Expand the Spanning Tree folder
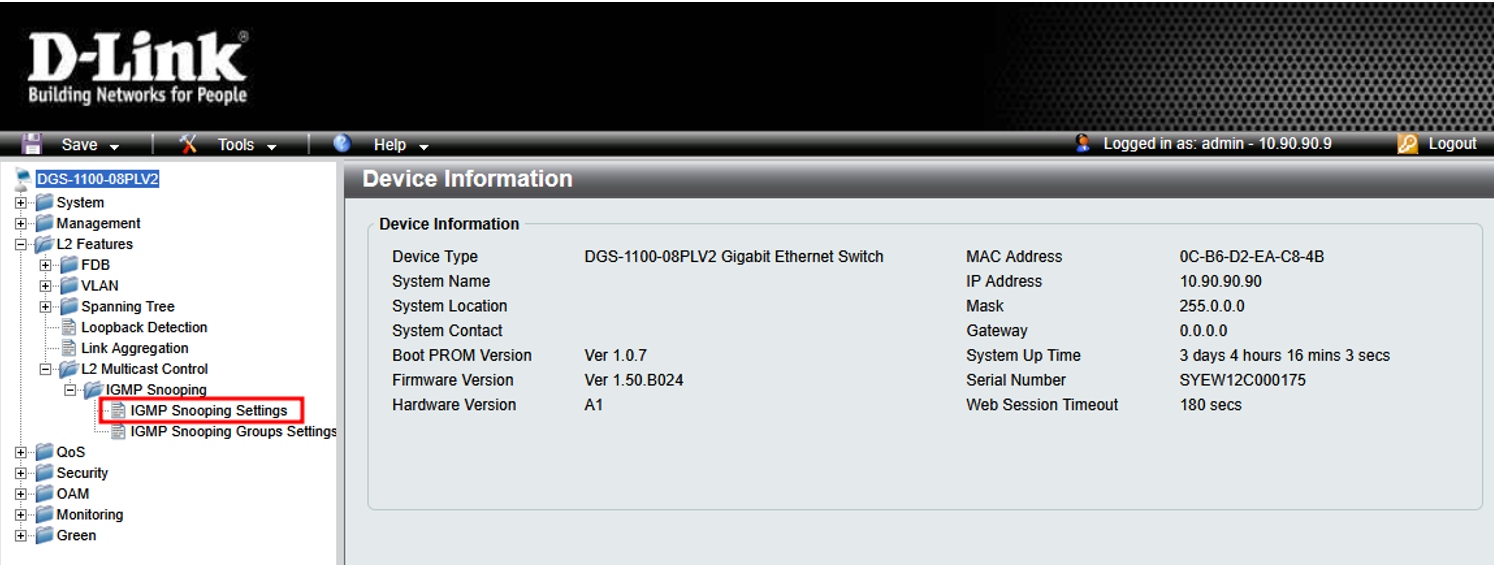The height and width of the screenshot is (565, 1494). 46,307
